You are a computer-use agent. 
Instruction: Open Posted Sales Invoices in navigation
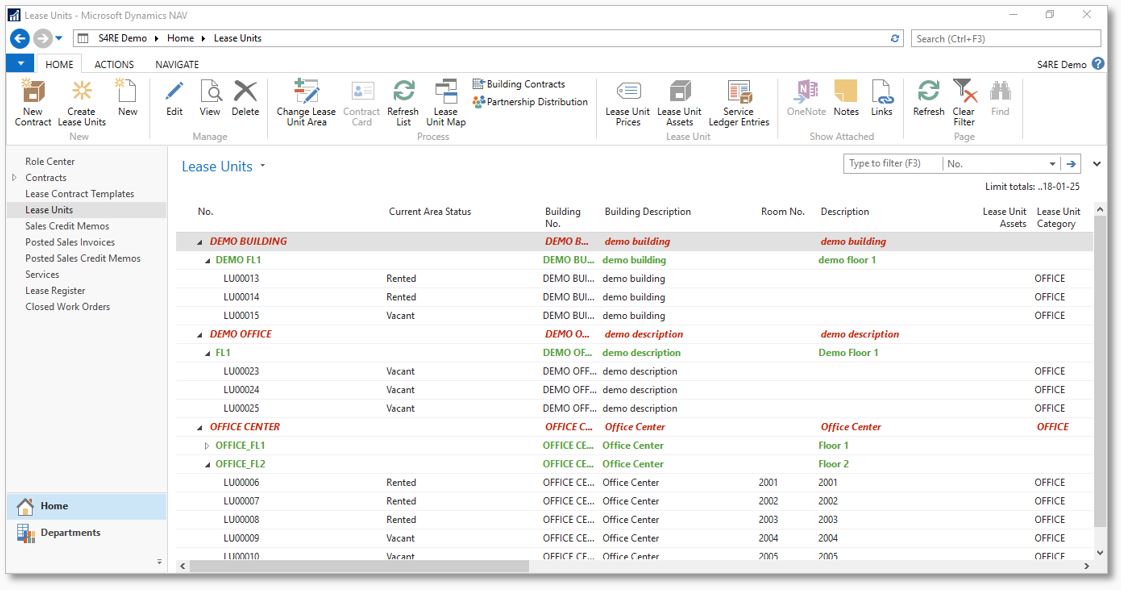coord(70,242)
